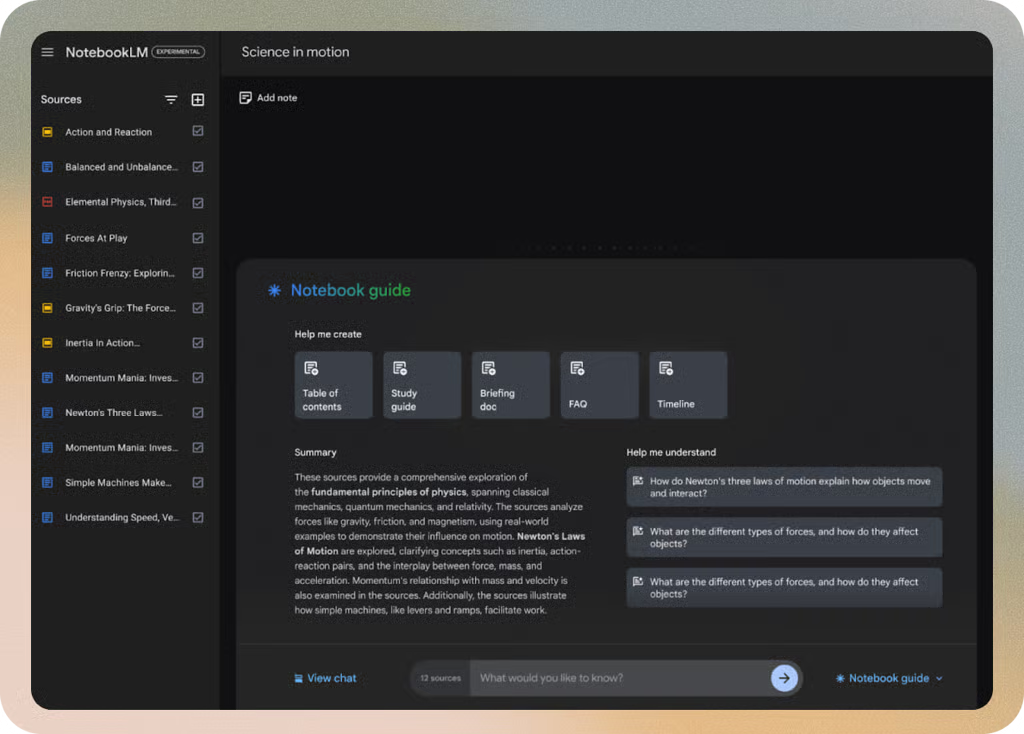Uncheck the Action and Reaction source
The image size is (1024, 734).
click(198, 132)
